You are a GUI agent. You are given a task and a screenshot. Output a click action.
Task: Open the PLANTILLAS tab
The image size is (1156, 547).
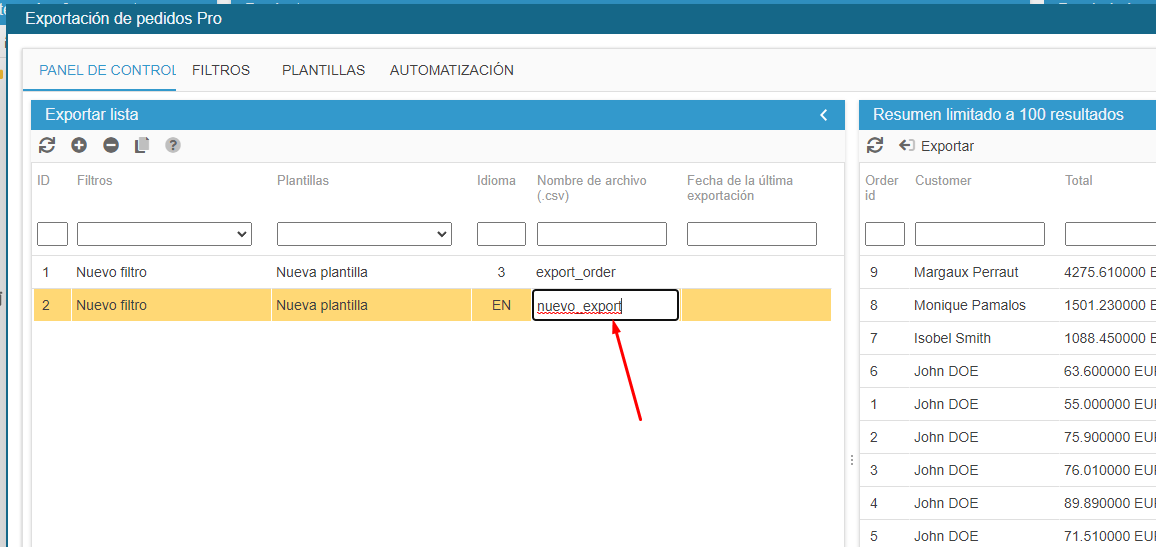click(x=323, y=71)
